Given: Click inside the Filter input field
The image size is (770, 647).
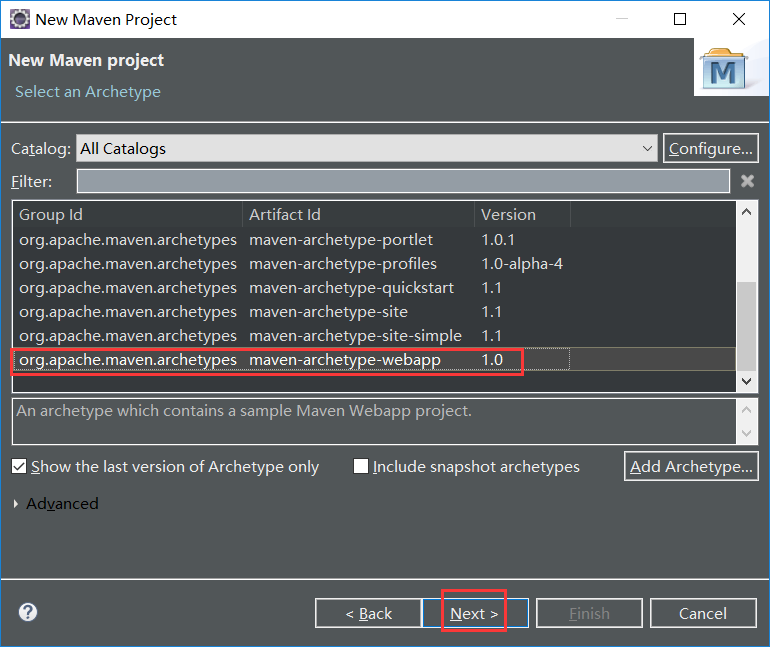Looking at the screenshot, I should click(x=403, y=181).
